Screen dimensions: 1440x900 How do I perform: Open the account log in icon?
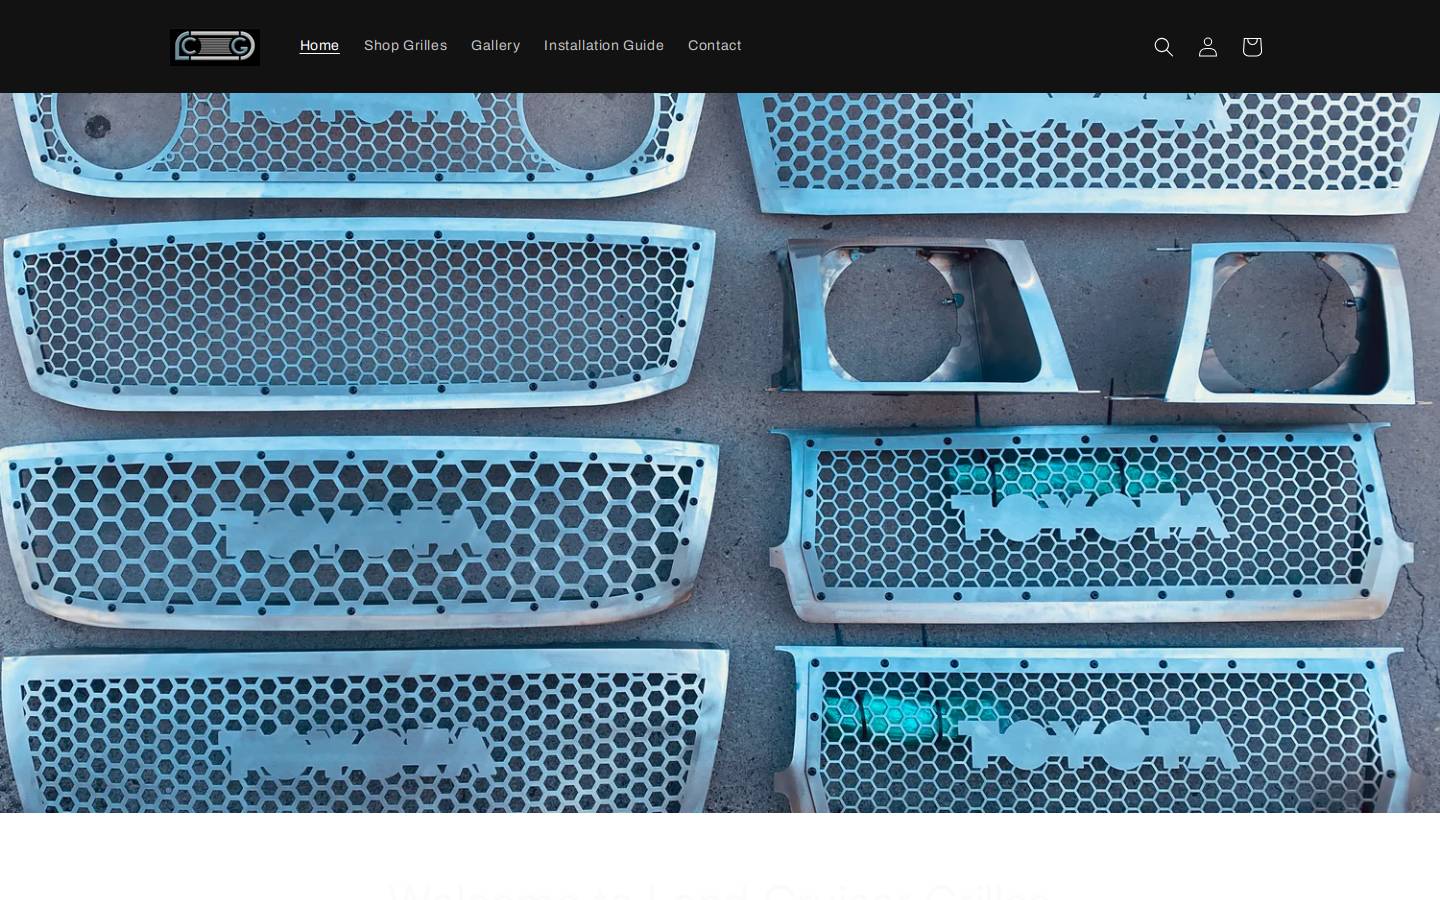[1207, 47]
